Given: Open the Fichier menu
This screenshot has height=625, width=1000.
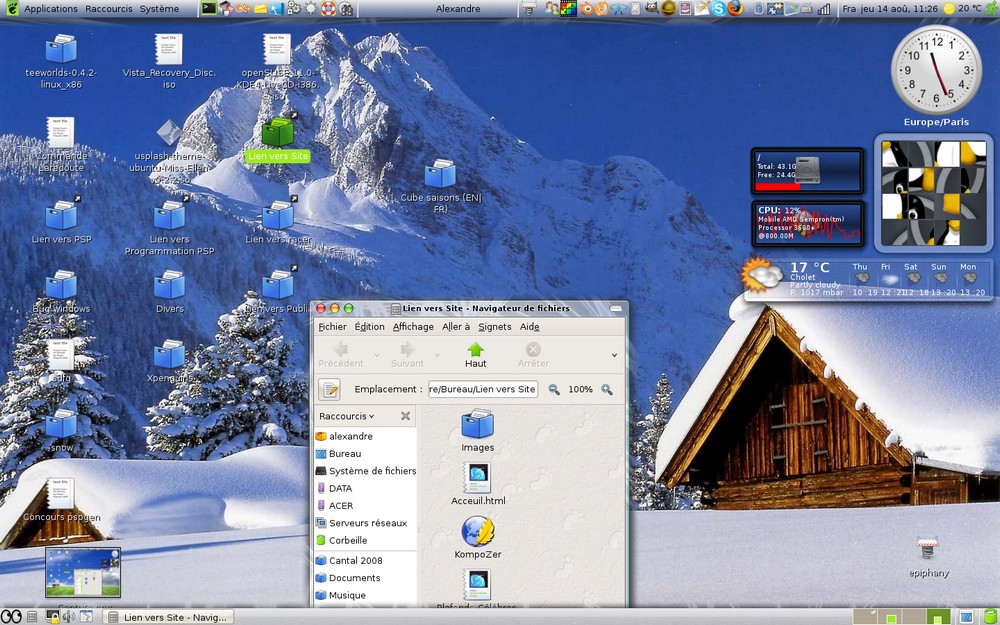Looking at the screenshot, I should (332, 327).
